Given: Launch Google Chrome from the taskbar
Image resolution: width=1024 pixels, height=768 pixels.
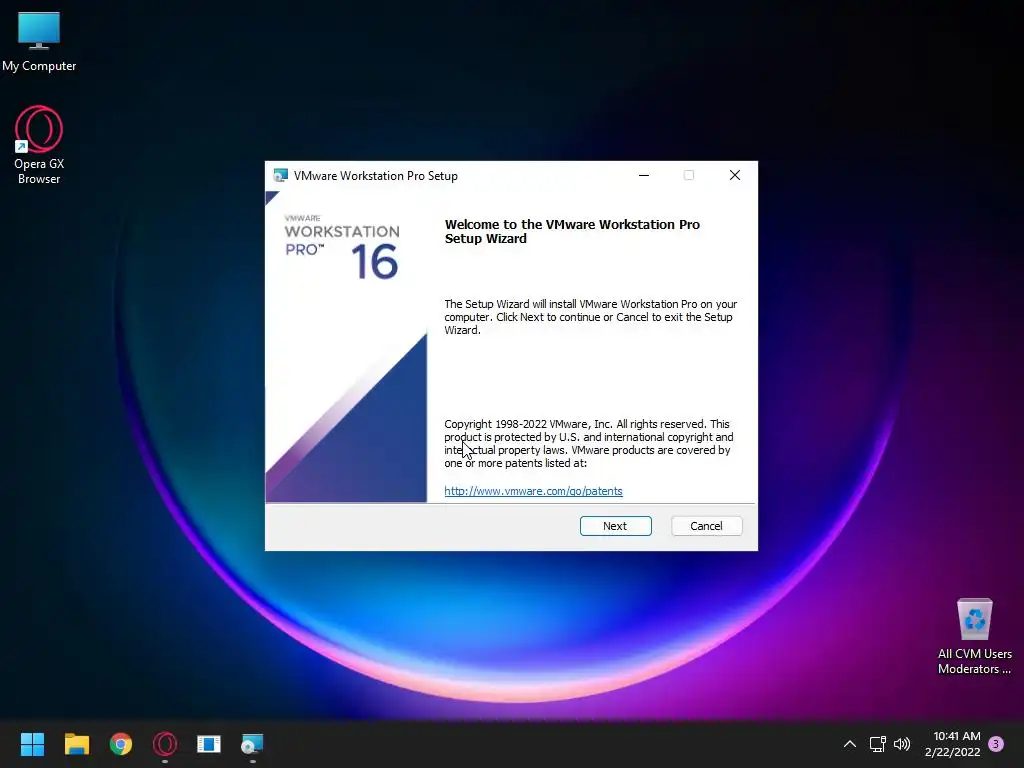Looking at the screenshot, I should coord(121,744).
